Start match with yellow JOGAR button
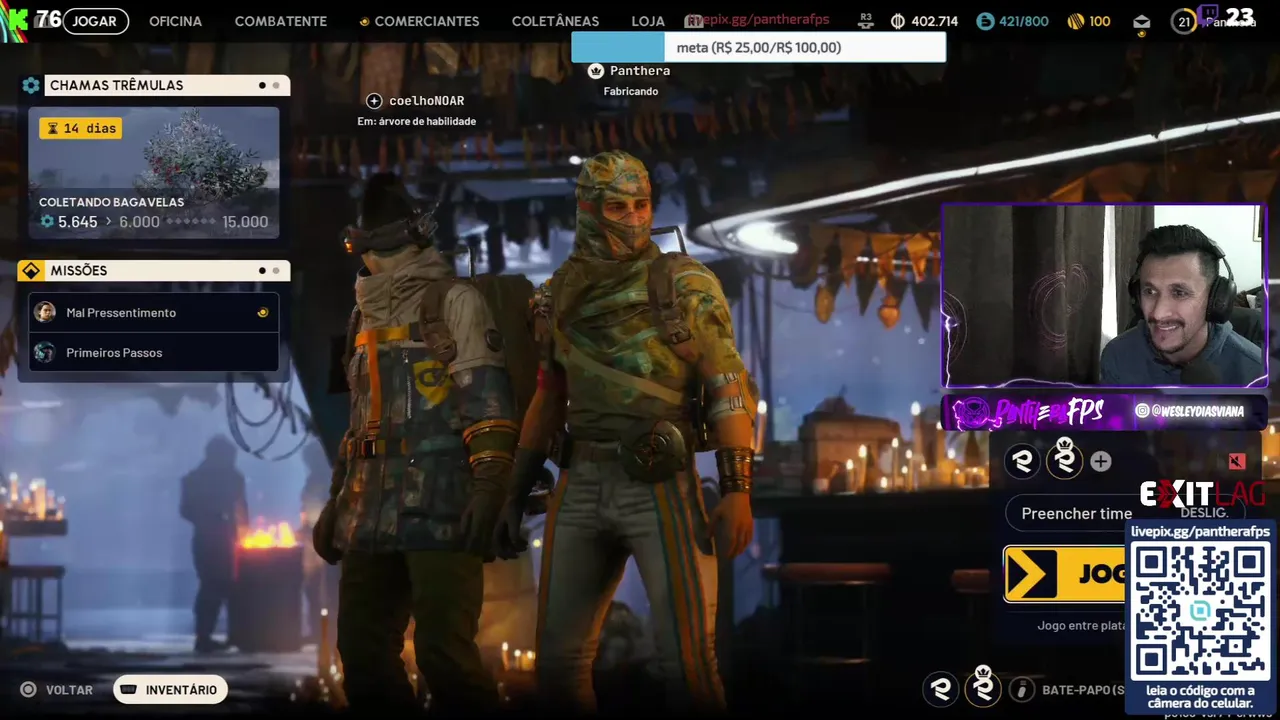Viewport: 1280px width, 720px height. (x=1065, y=574)
